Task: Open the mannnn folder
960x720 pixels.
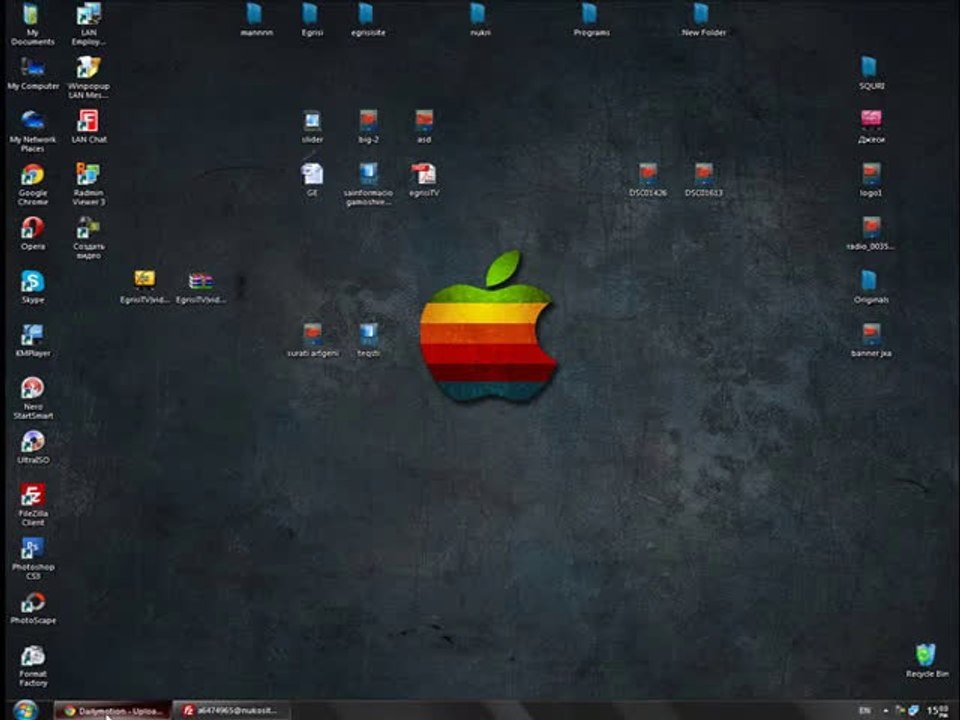Action: (256, 20)
